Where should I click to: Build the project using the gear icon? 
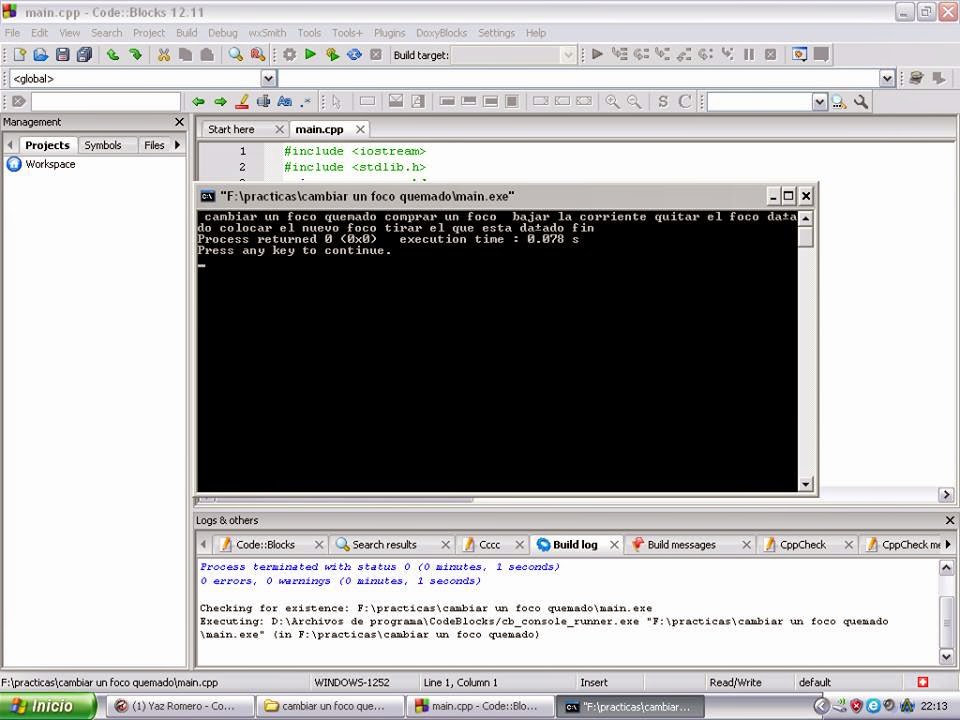[291, 55]
